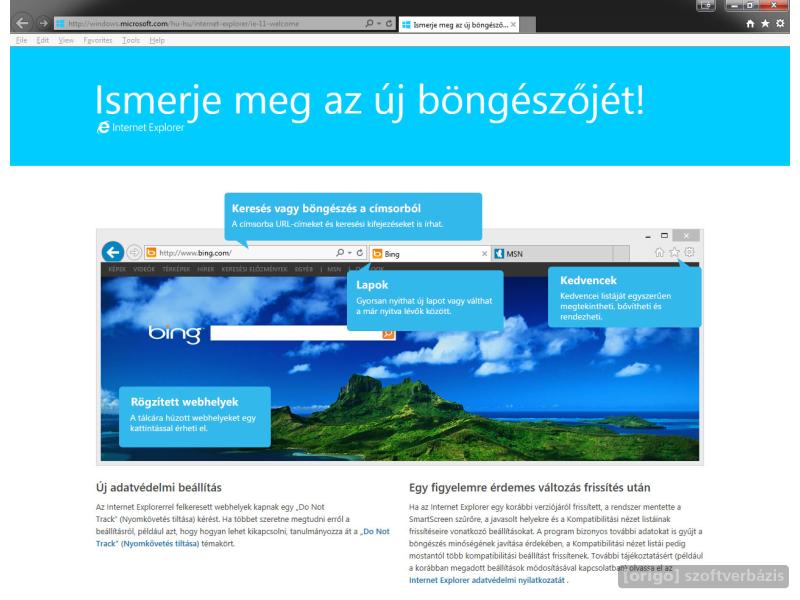This screenshot has height=600, width=800.
Task: Select the 'Ismerje meg az új böngésző' tab
Action: (459, 24)
